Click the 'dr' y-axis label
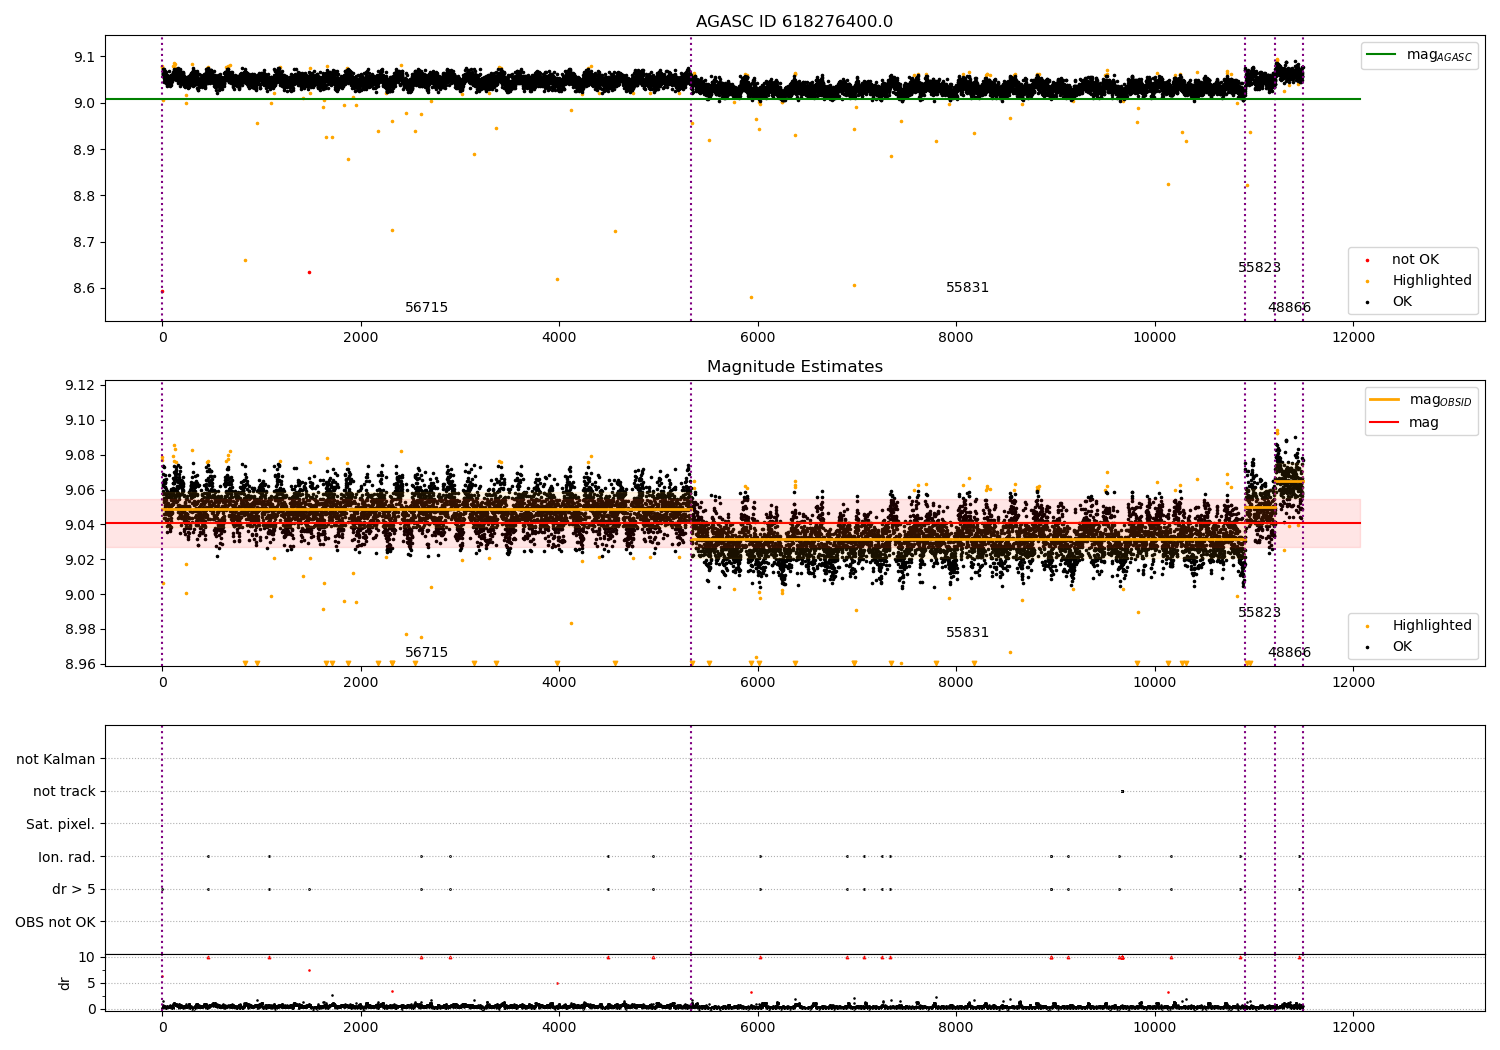 [65, 983]
